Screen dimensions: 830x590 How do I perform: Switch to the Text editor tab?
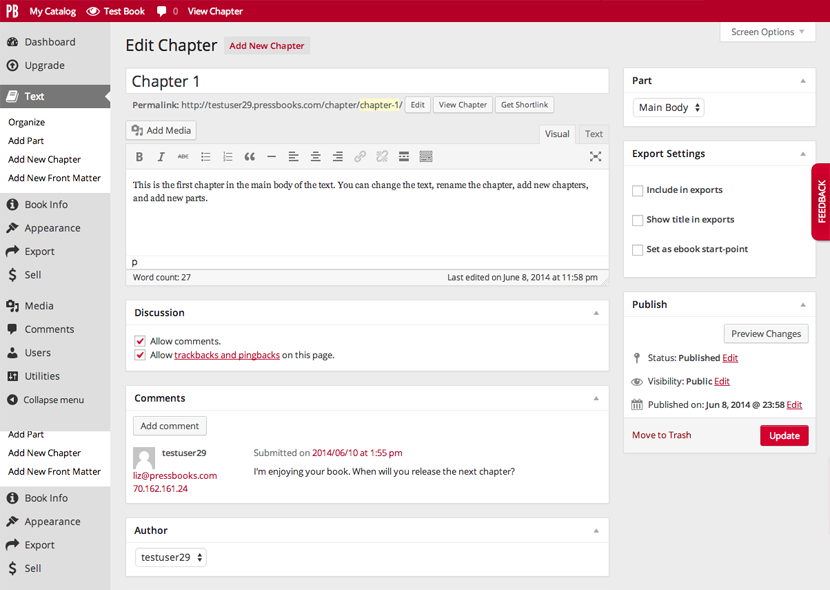pyautogui.click(x=593, y=134)
